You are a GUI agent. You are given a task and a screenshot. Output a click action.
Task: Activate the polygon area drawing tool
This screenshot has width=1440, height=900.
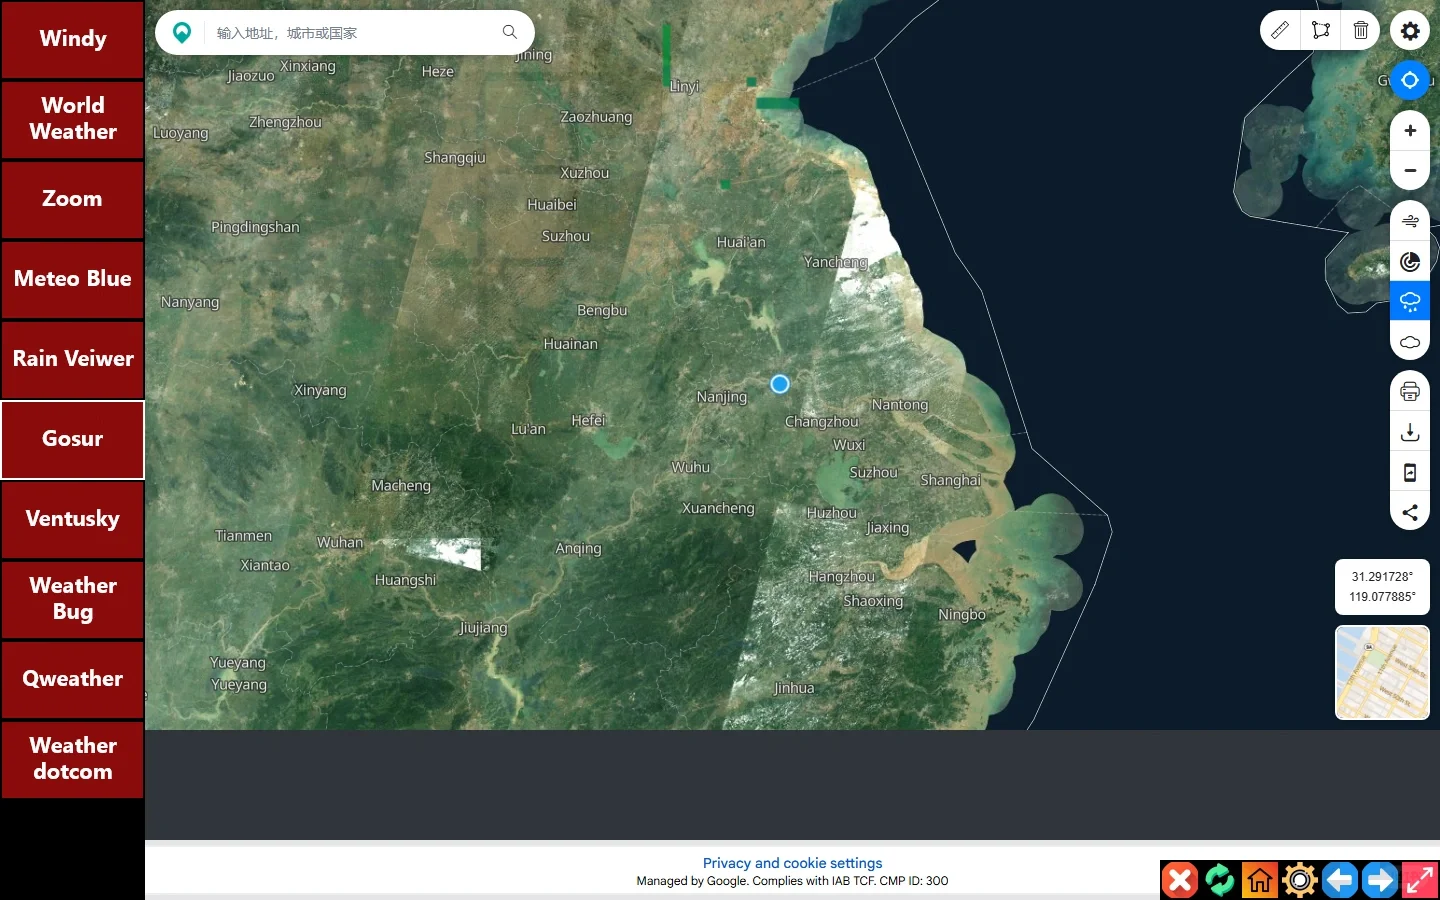(x=1321, y=31)
